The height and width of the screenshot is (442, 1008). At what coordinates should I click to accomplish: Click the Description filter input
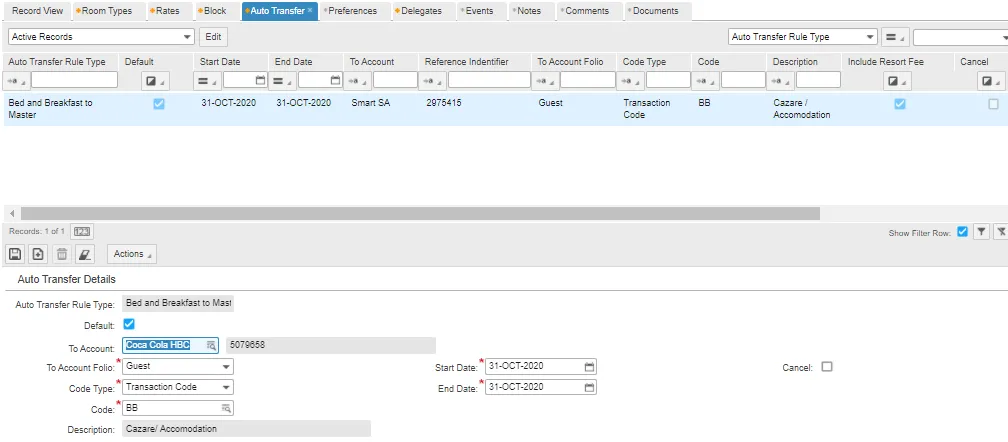(x=818, y=80)
